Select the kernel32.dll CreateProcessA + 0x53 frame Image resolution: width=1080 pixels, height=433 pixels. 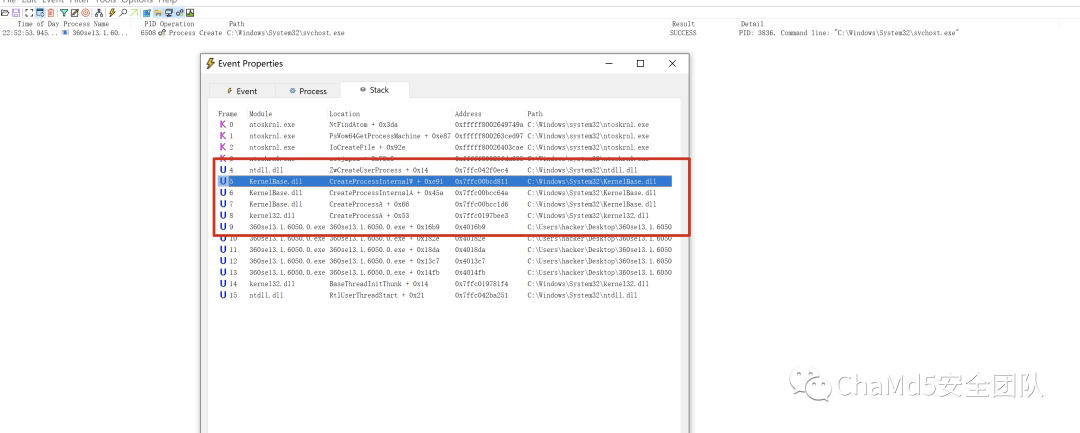pos(444,215)
